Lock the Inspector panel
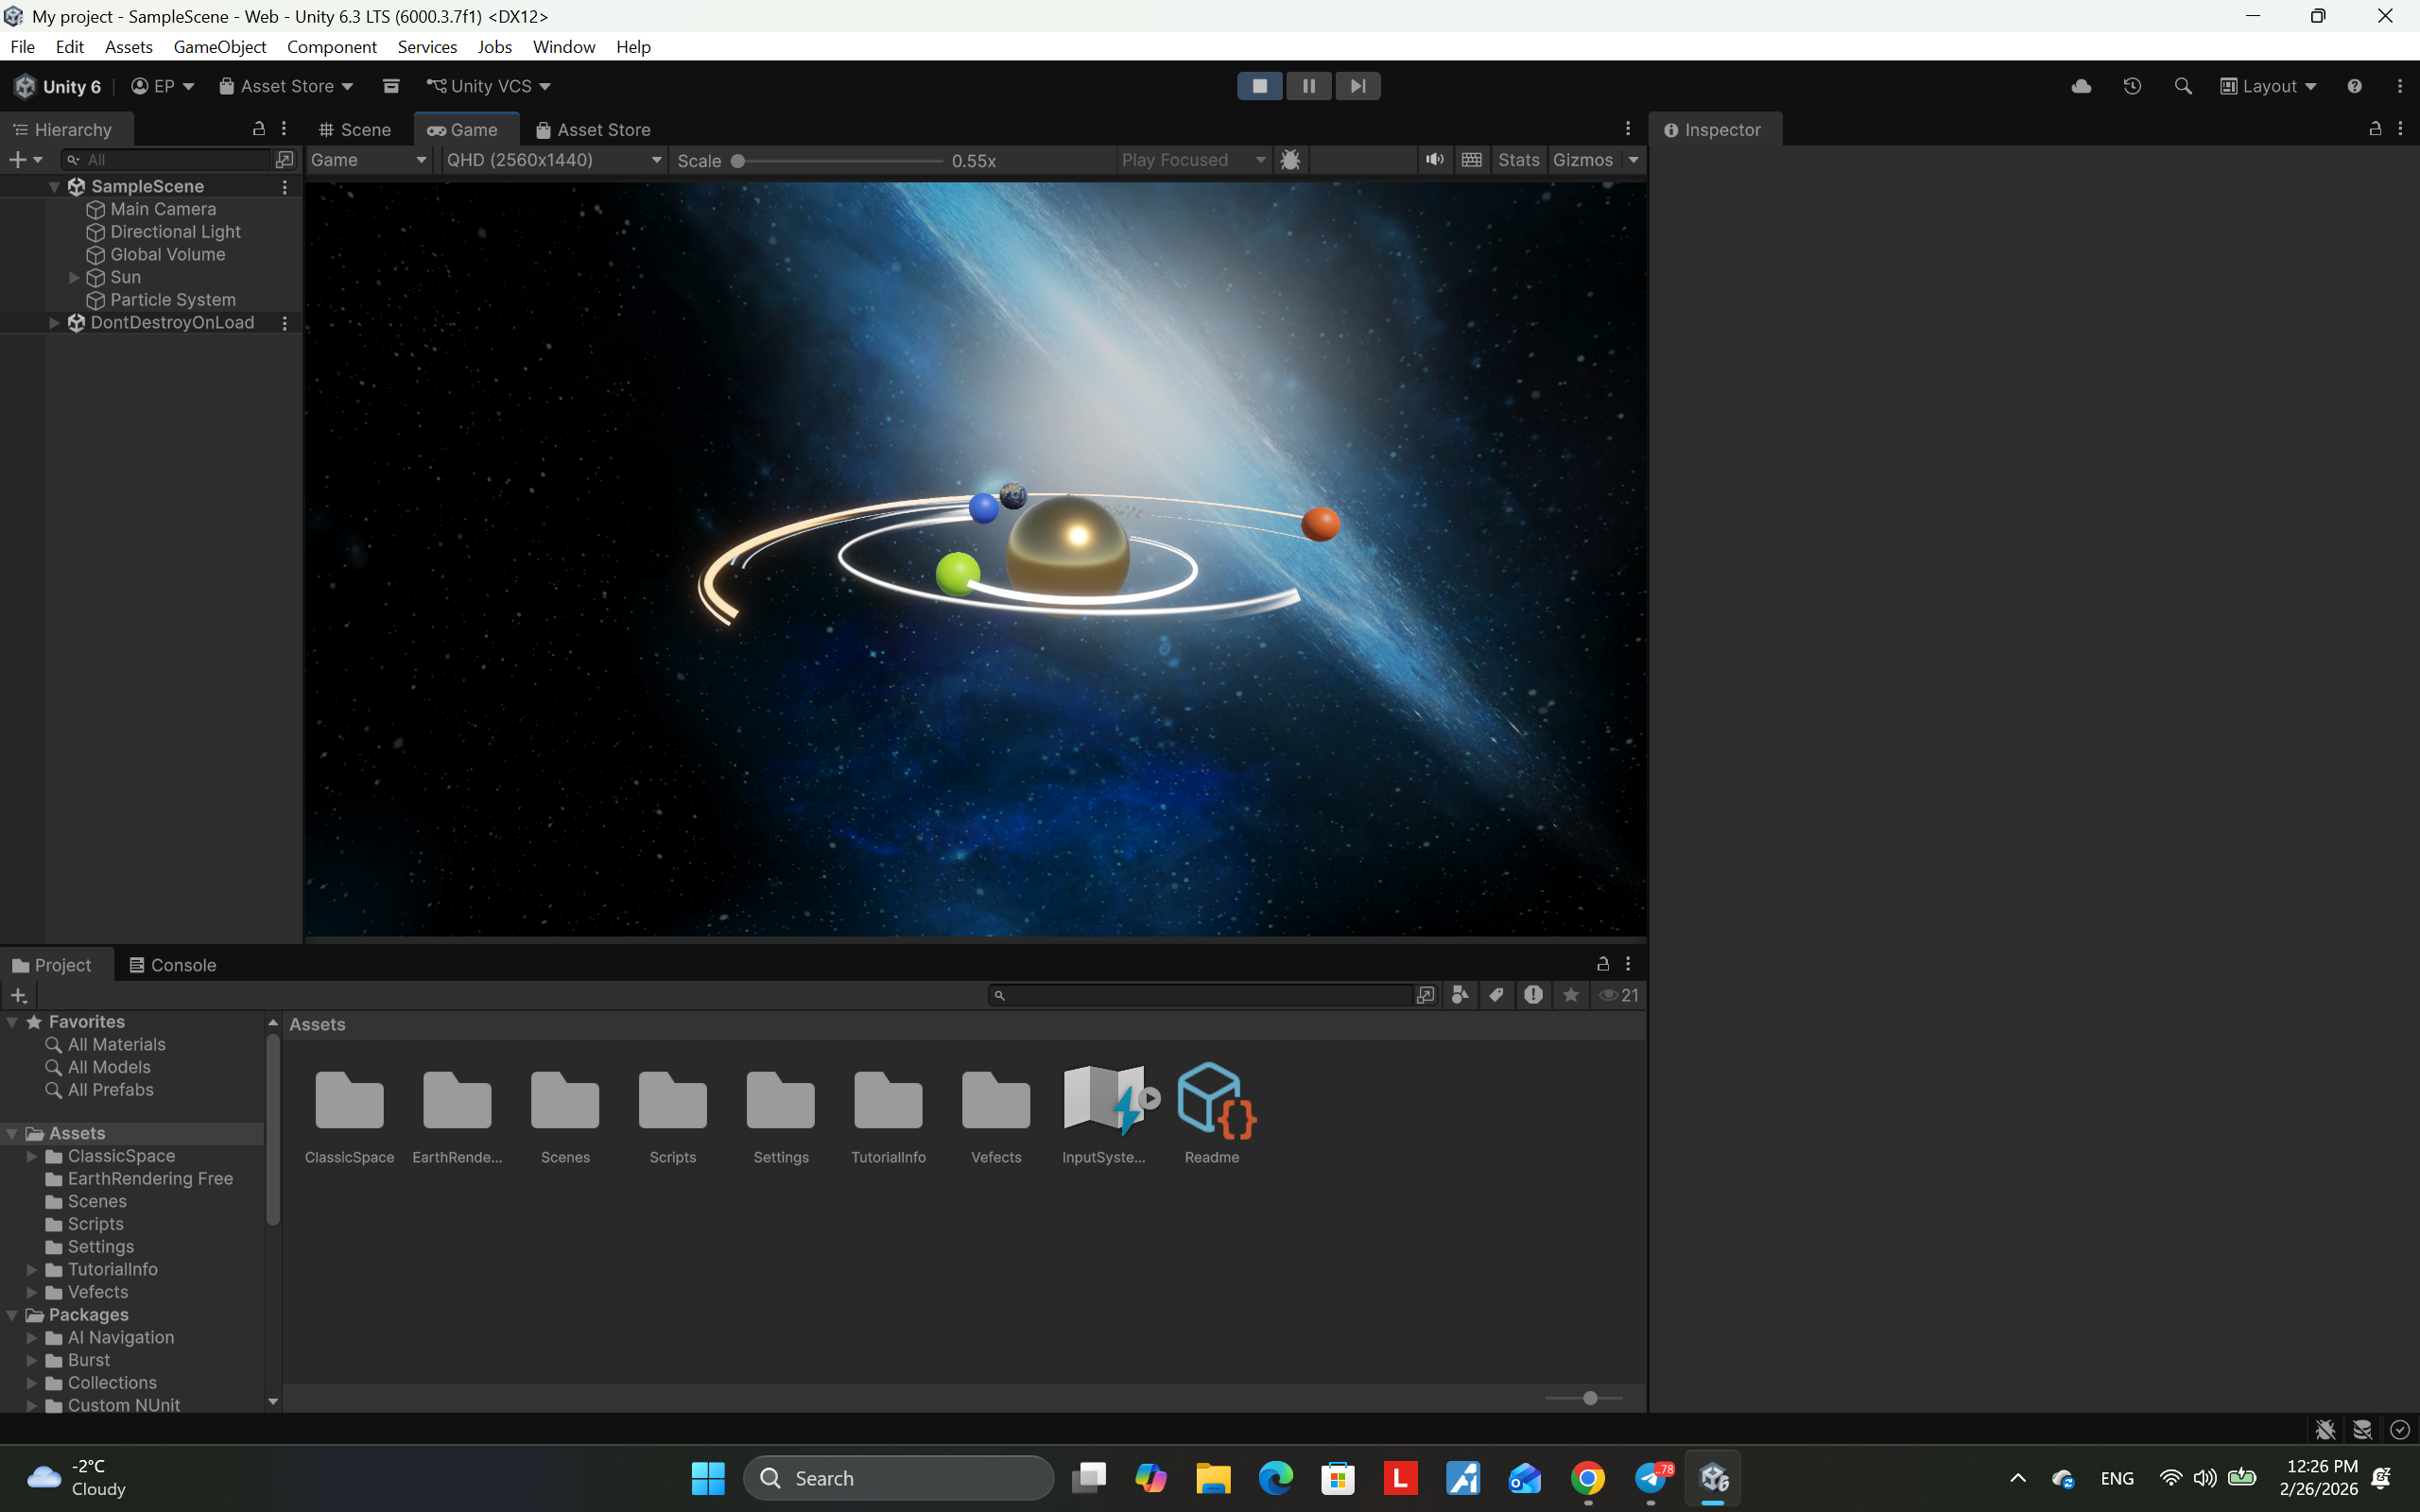2420x1512 pixels. pos(2375,129)
